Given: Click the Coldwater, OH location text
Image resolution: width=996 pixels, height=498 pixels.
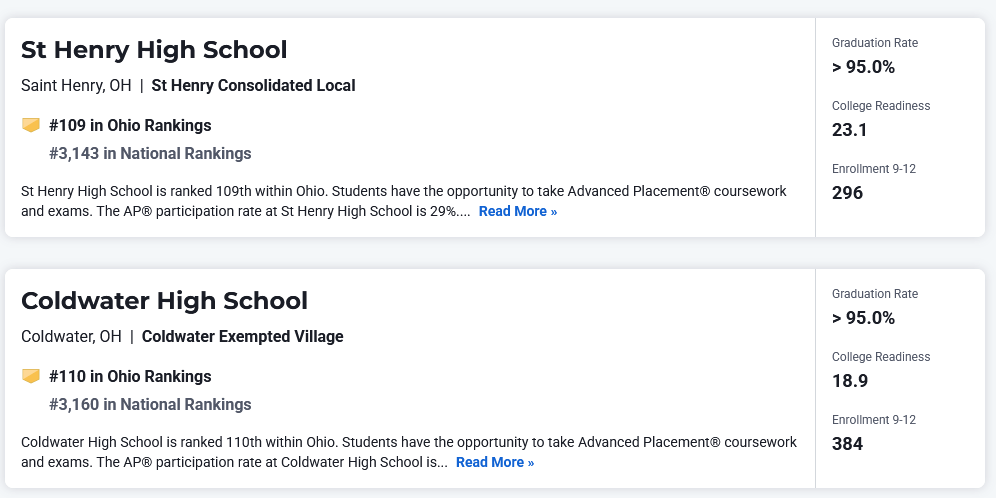Looking at the screenshot, I should pyautogui.click(x=71, y=337).
